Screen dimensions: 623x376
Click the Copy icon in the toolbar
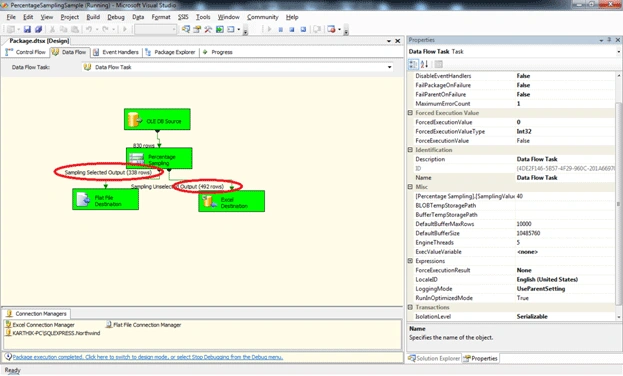63,29
